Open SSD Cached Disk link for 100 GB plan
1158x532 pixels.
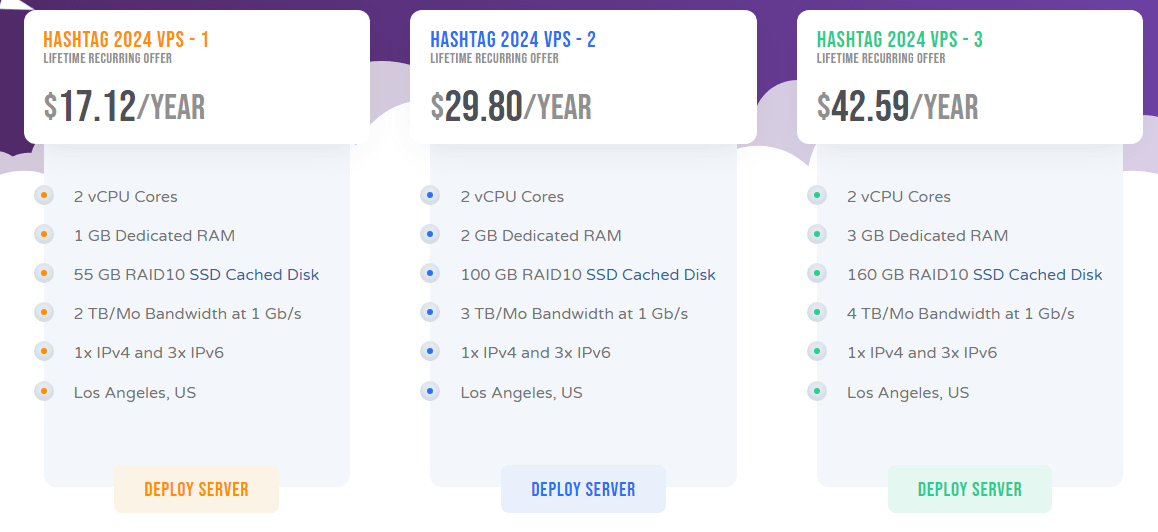[651, 274]
